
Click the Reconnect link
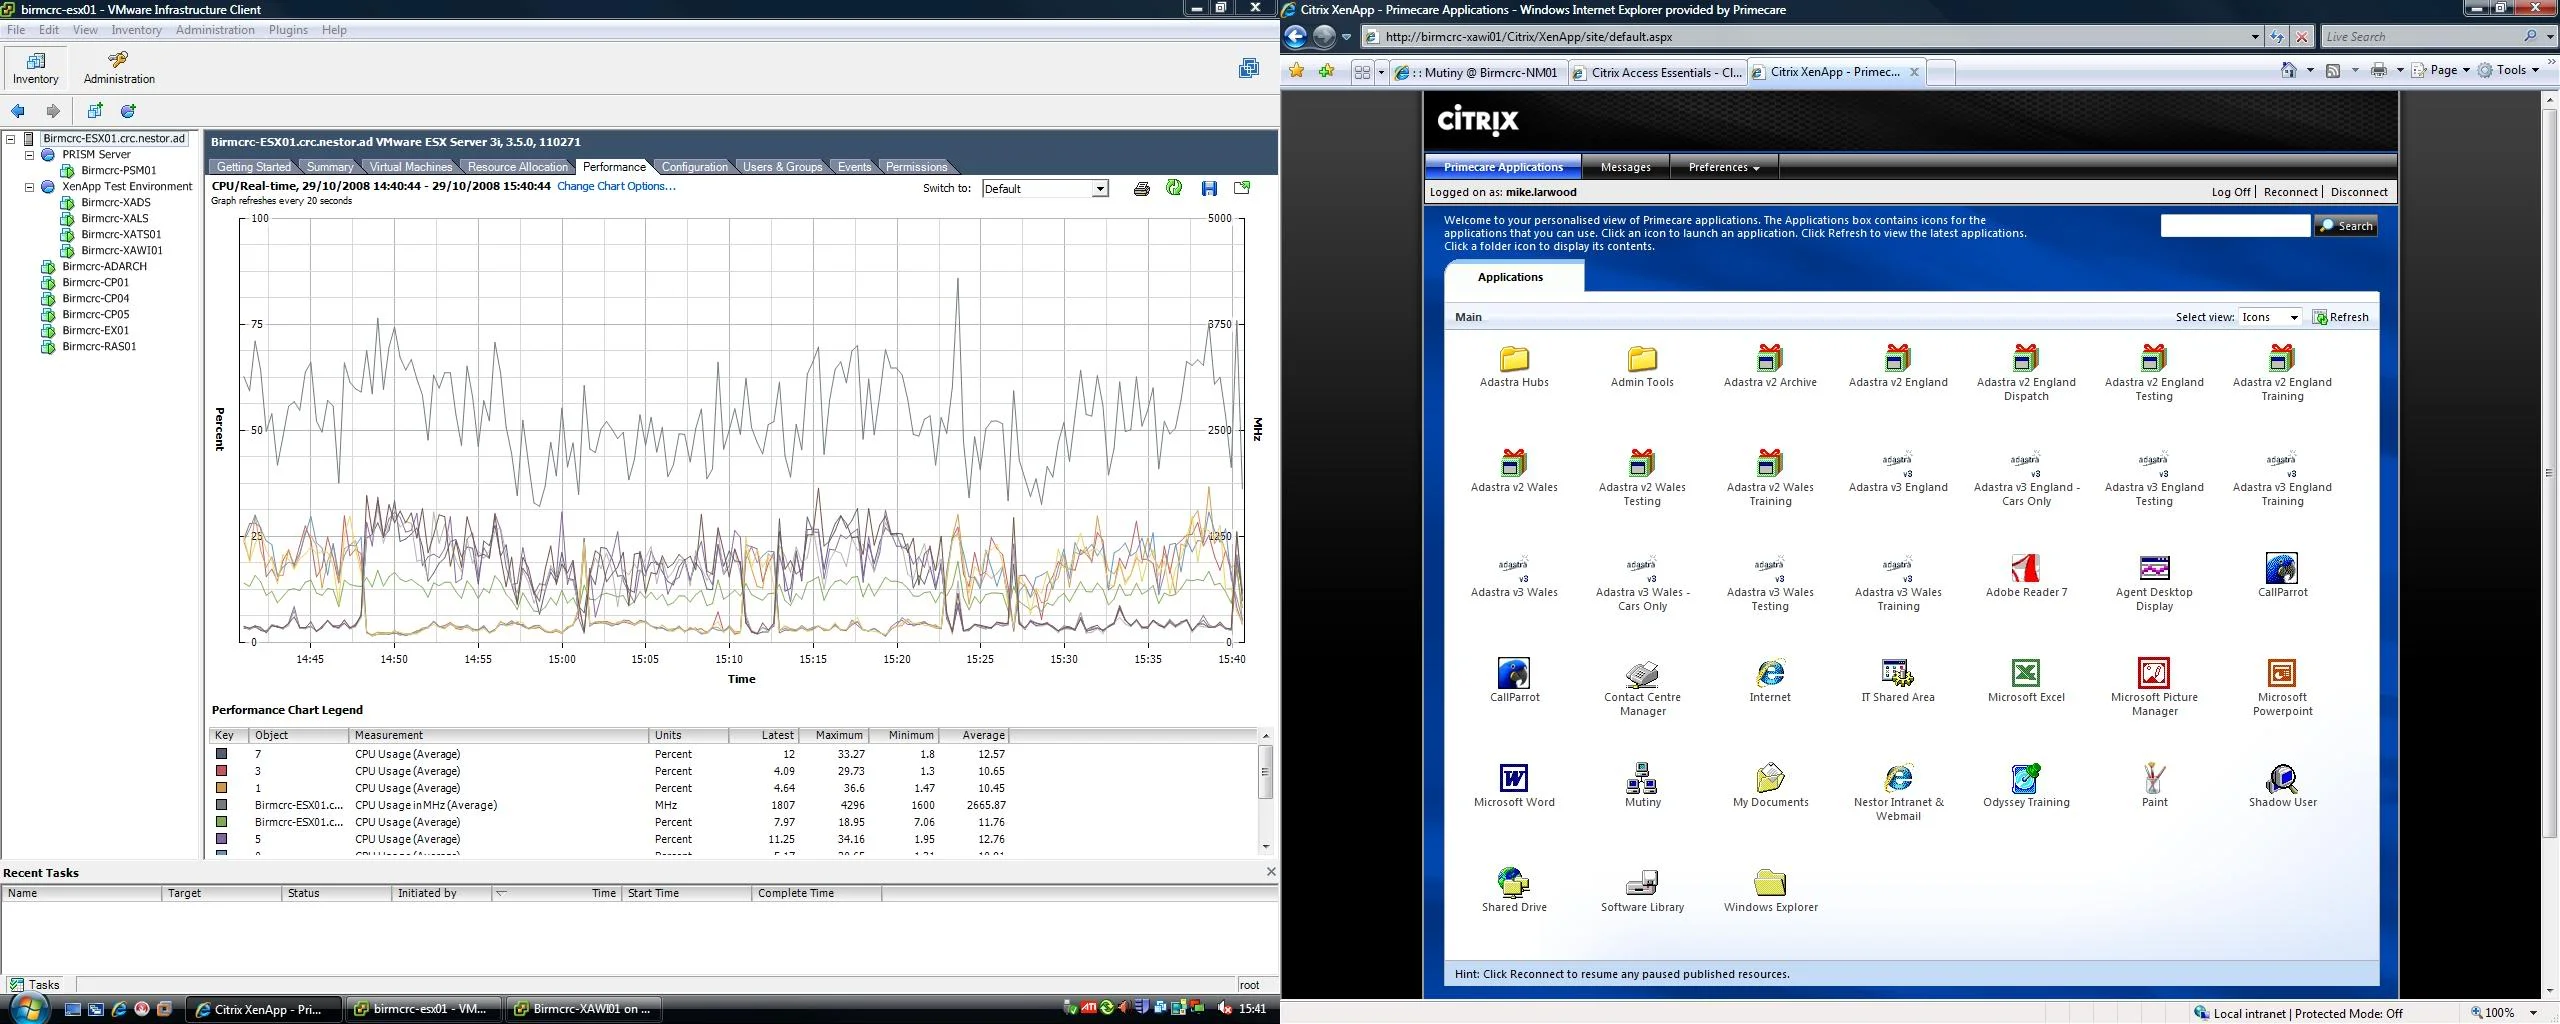tap(2290, 192)
